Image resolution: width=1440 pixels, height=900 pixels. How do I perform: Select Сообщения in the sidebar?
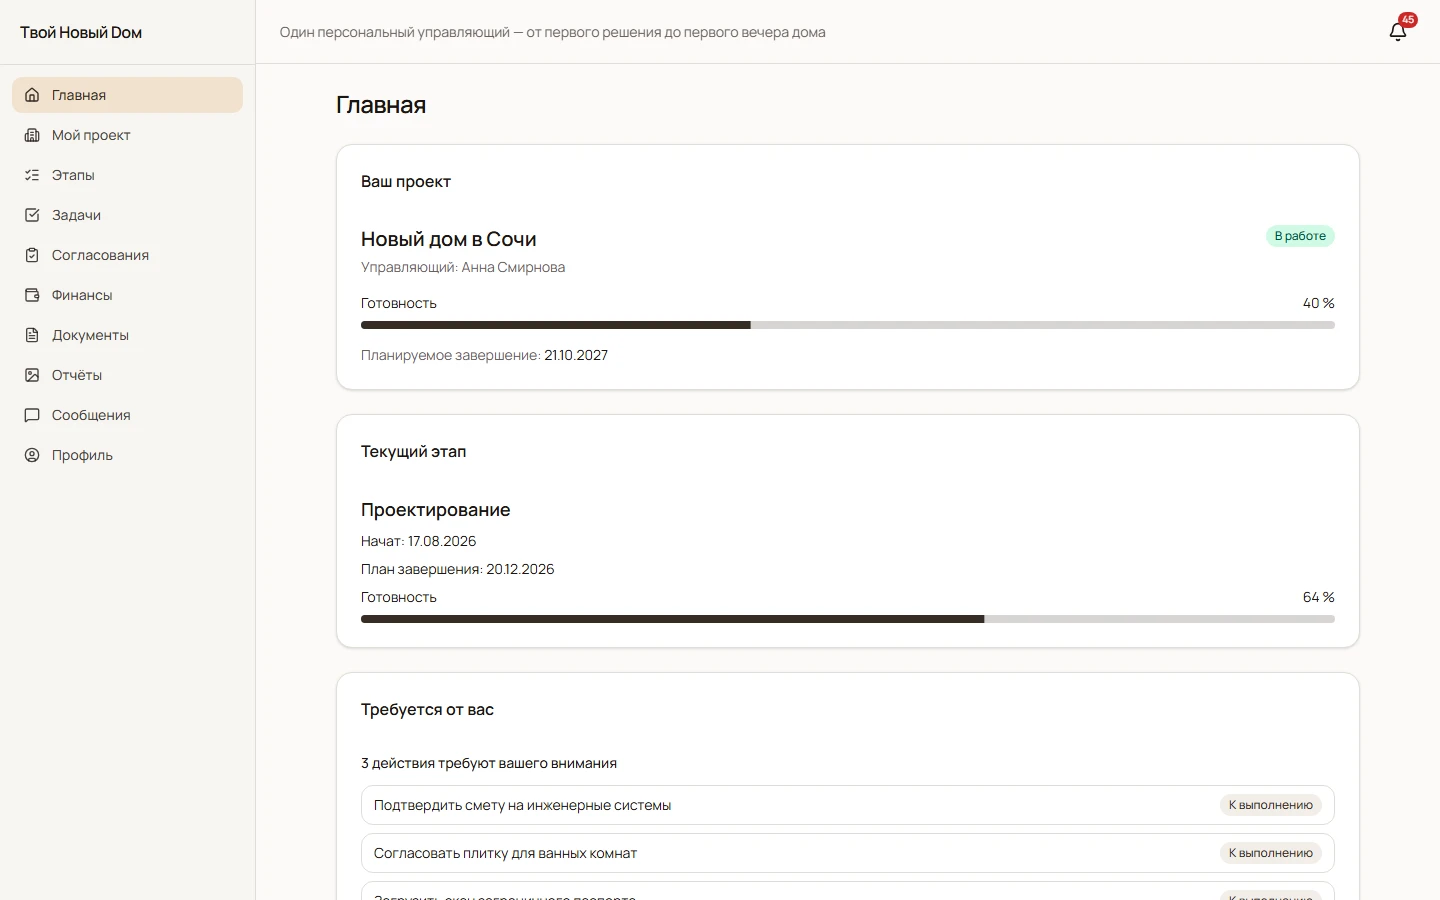[127, 415]
